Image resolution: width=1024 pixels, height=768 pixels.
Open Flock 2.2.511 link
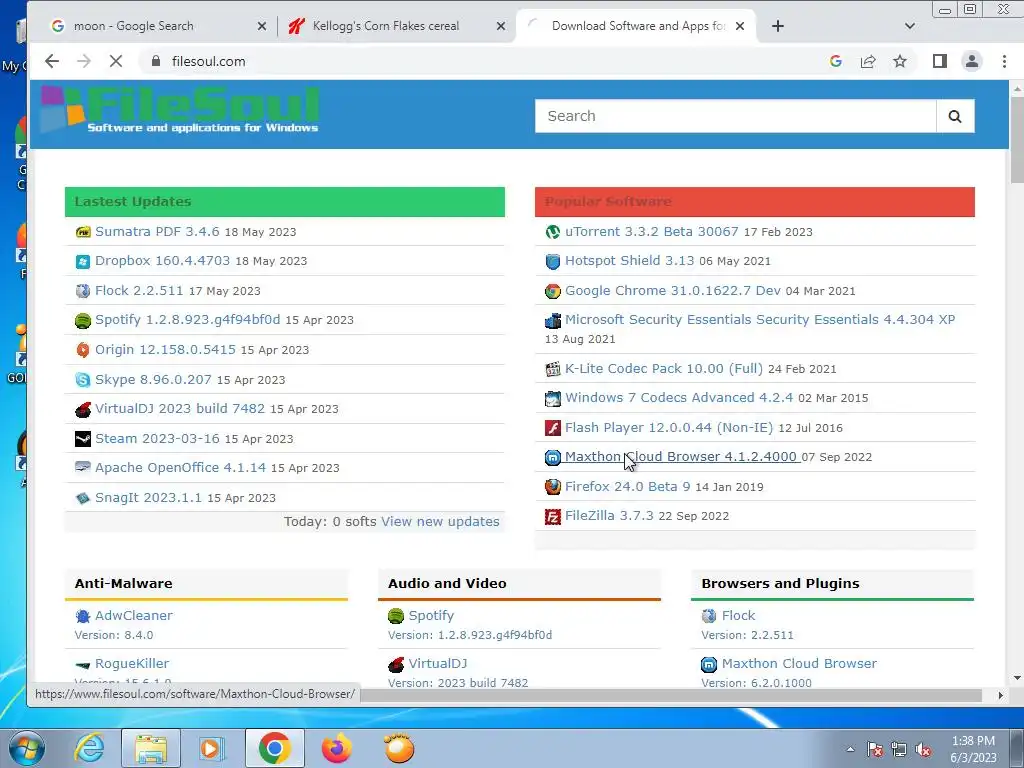(139, 291)
